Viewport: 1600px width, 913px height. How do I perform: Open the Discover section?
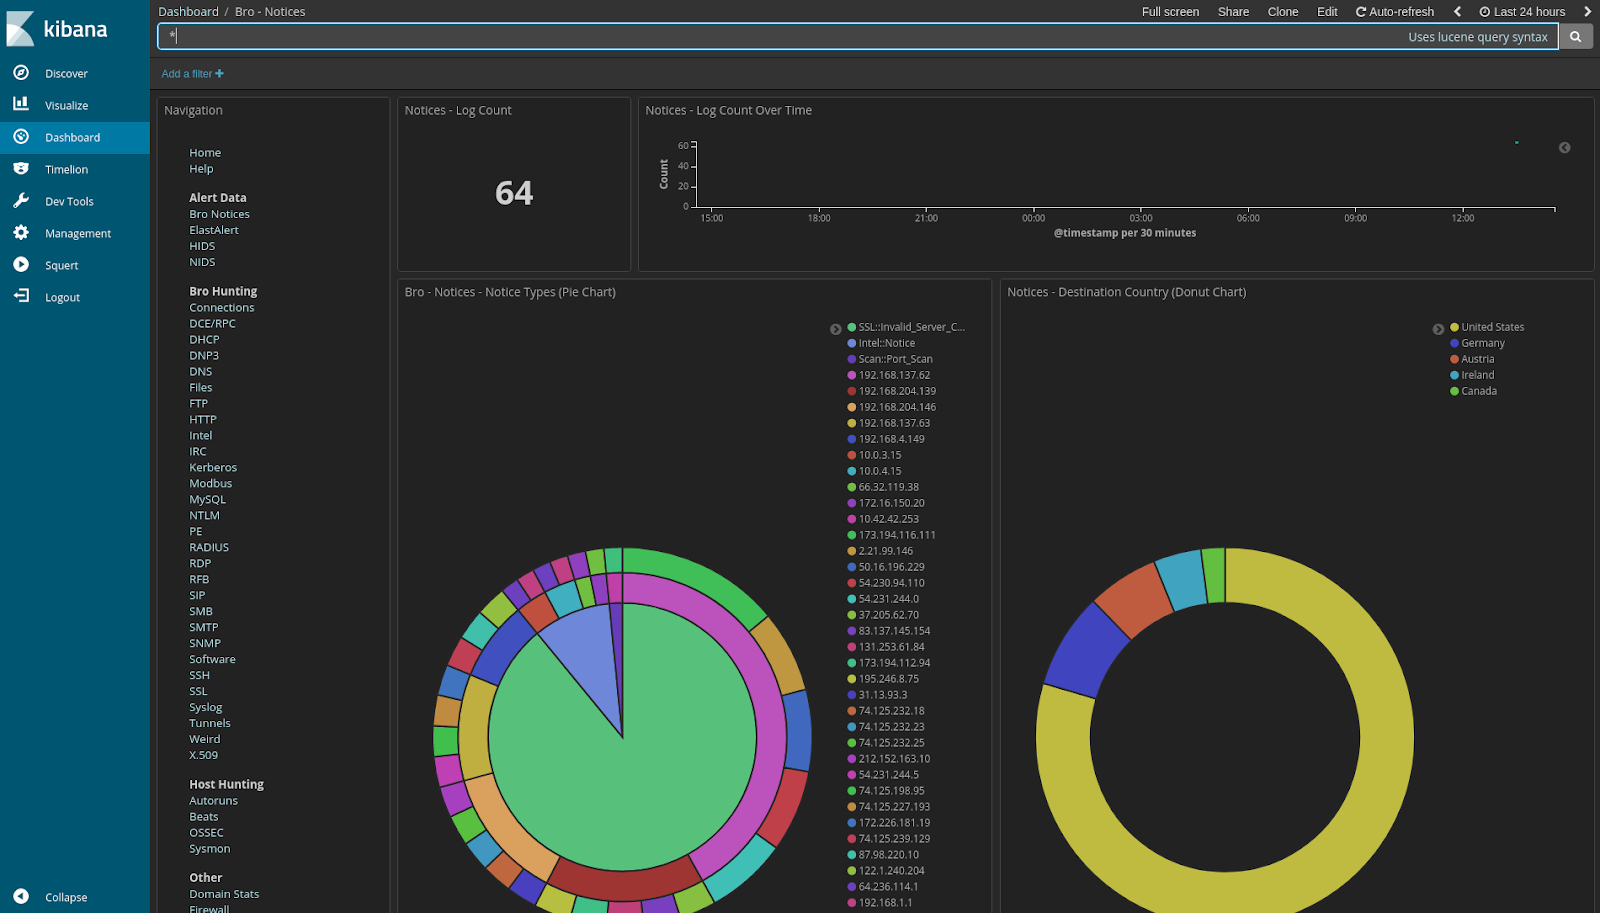[65, 72]
